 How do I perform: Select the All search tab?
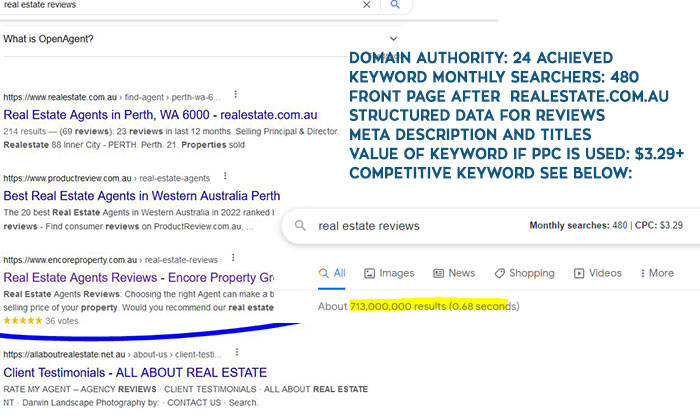click(332, 273)
